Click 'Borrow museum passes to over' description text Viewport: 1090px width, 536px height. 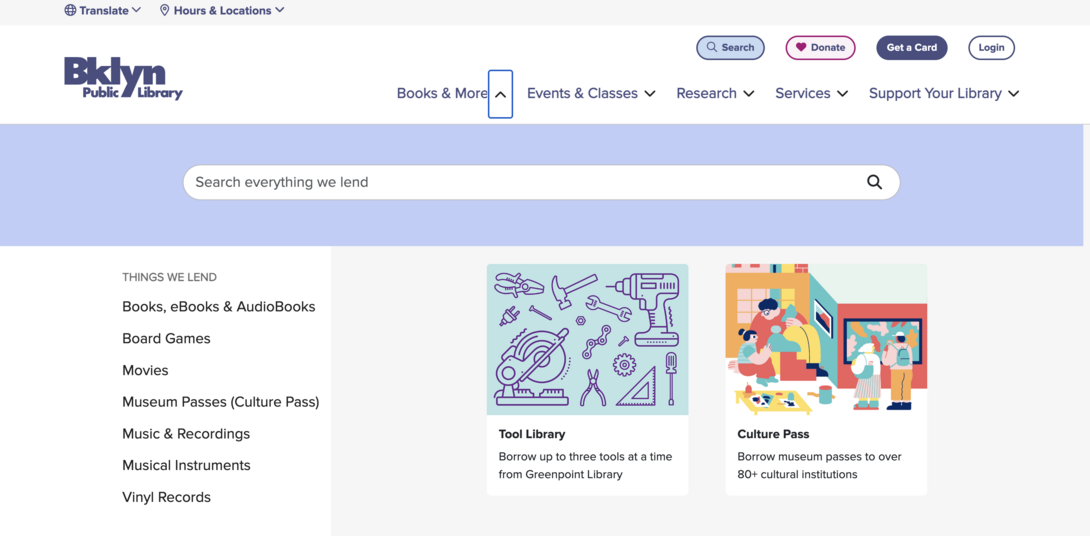coord(820,466)
